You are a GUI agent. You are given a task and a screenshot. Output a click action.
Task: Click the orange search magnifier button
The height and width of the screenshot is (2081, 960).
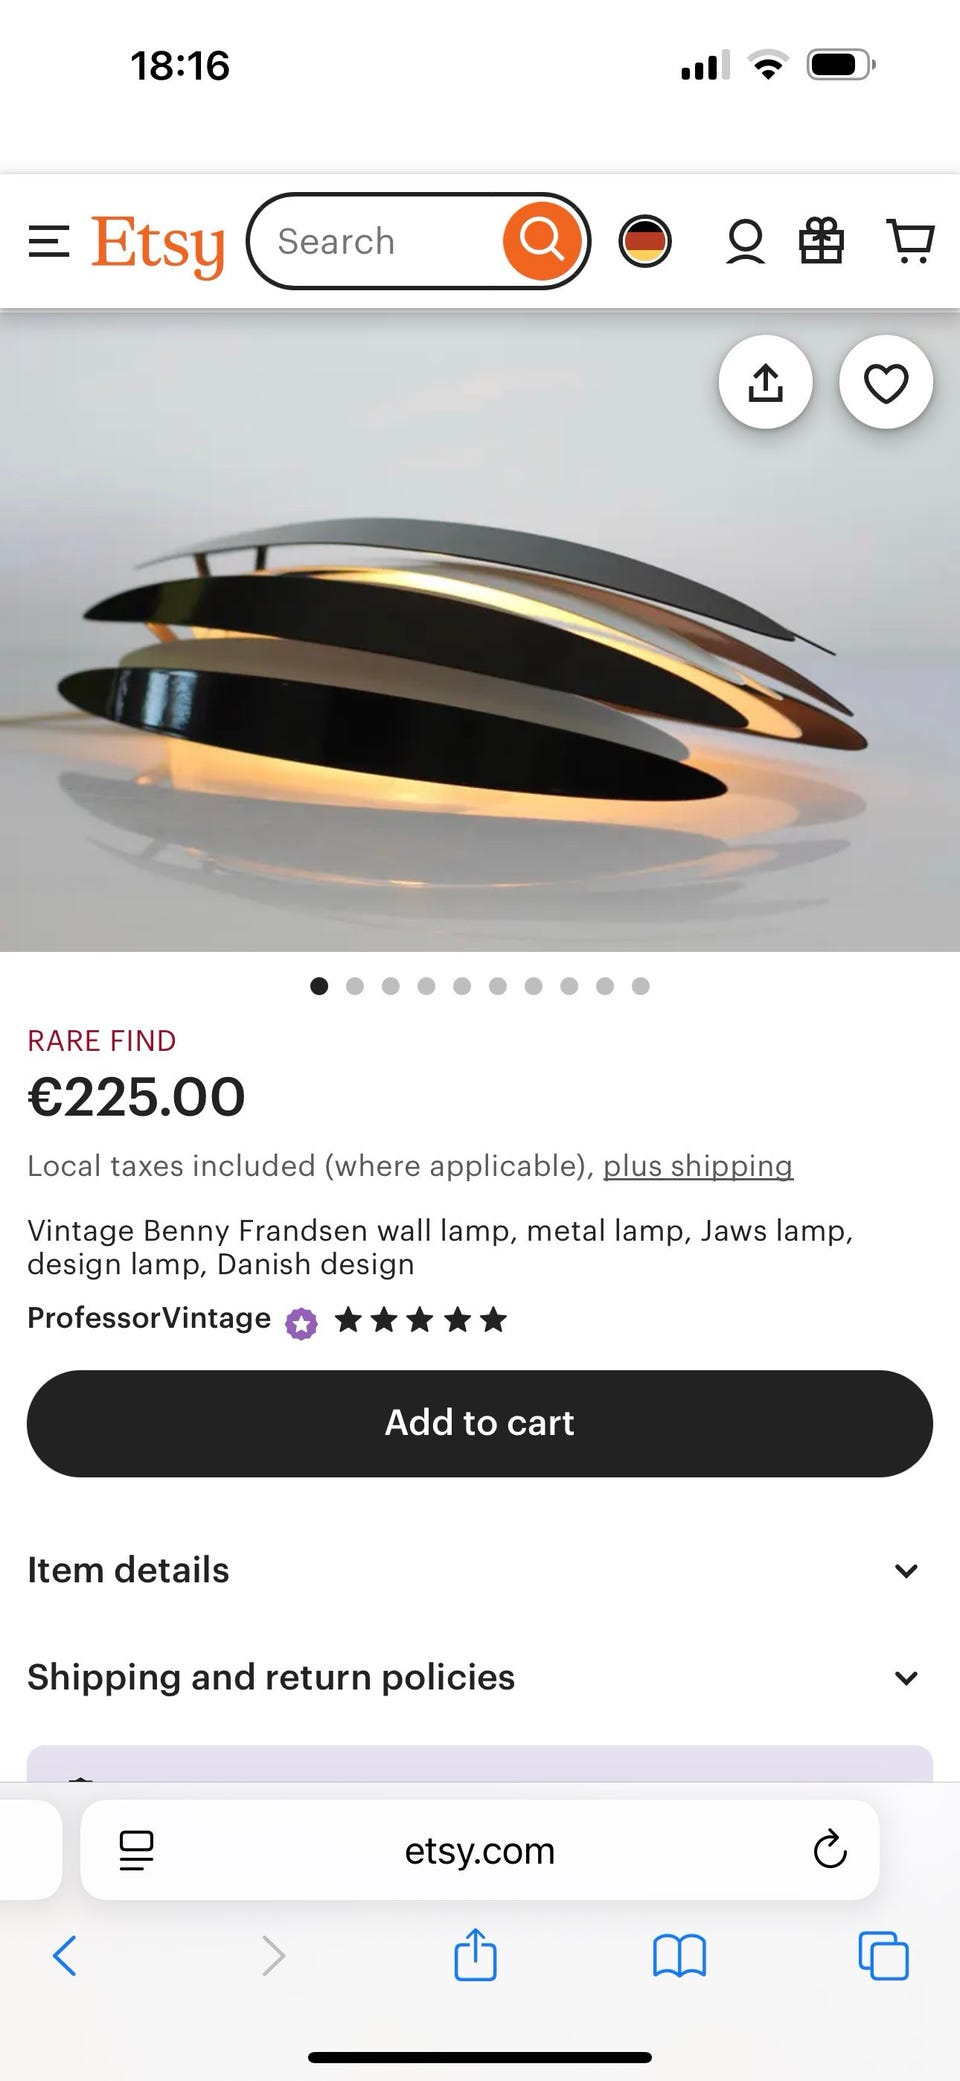click(542, 241)
